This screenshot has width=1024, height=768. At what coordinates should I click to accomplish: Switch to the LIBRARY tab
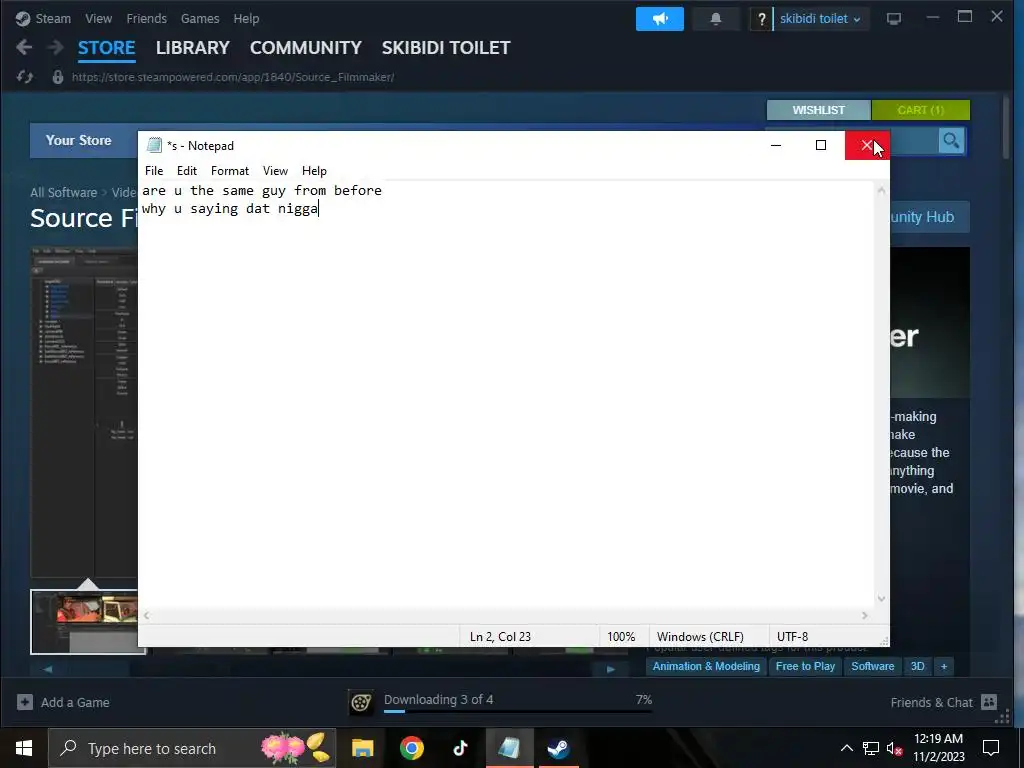193,48
